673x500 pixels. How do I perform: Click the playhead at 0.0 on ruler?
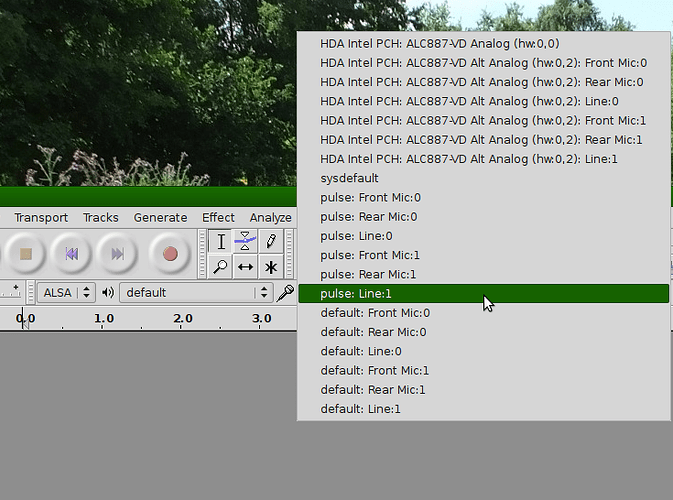[24, 319]
